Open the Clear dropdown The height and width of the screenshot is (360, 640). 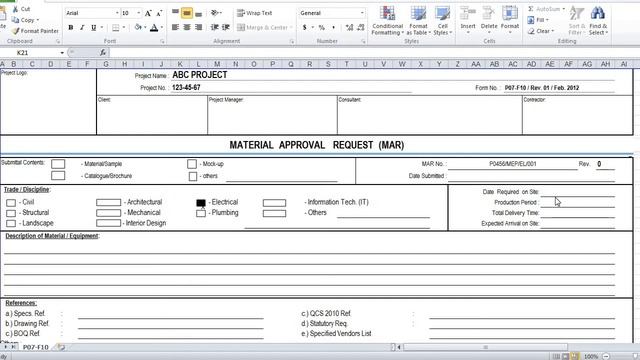coord(541,31)
